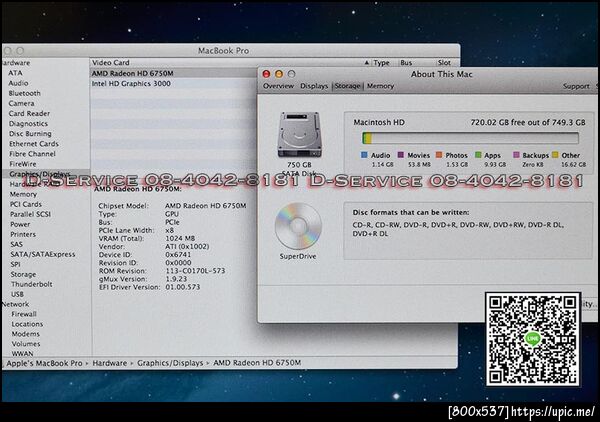Select PCI Cards in the sidebar
Viewport: 600px width, 422px height.
coord(26,204)
